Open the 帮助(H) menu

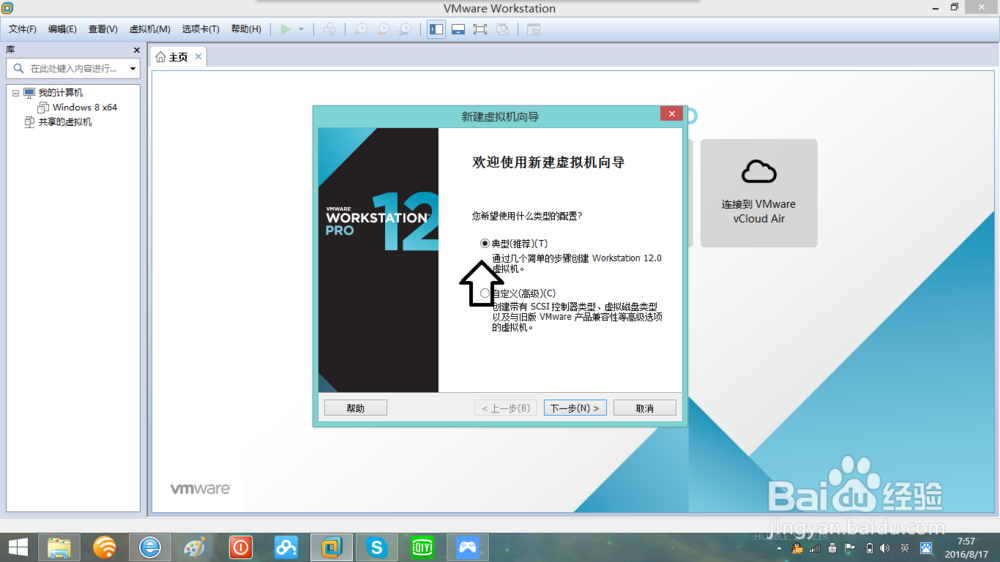246,29
